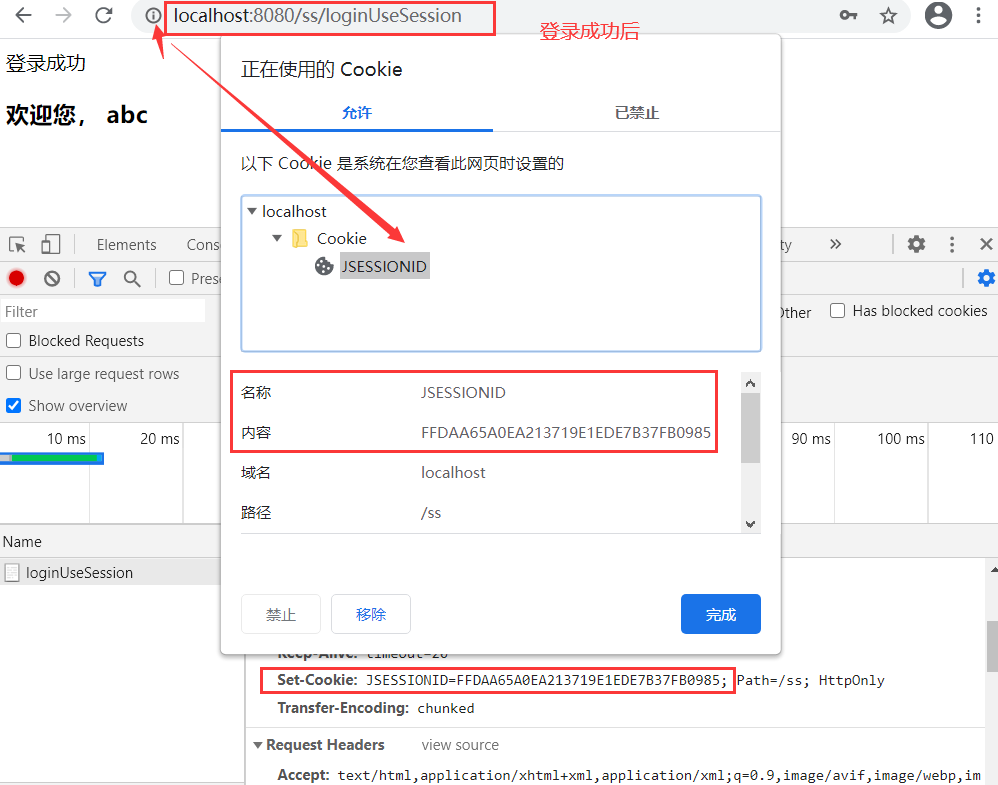Click the 完成 button to finish
The image size is (998, 785).
[720, 614]
